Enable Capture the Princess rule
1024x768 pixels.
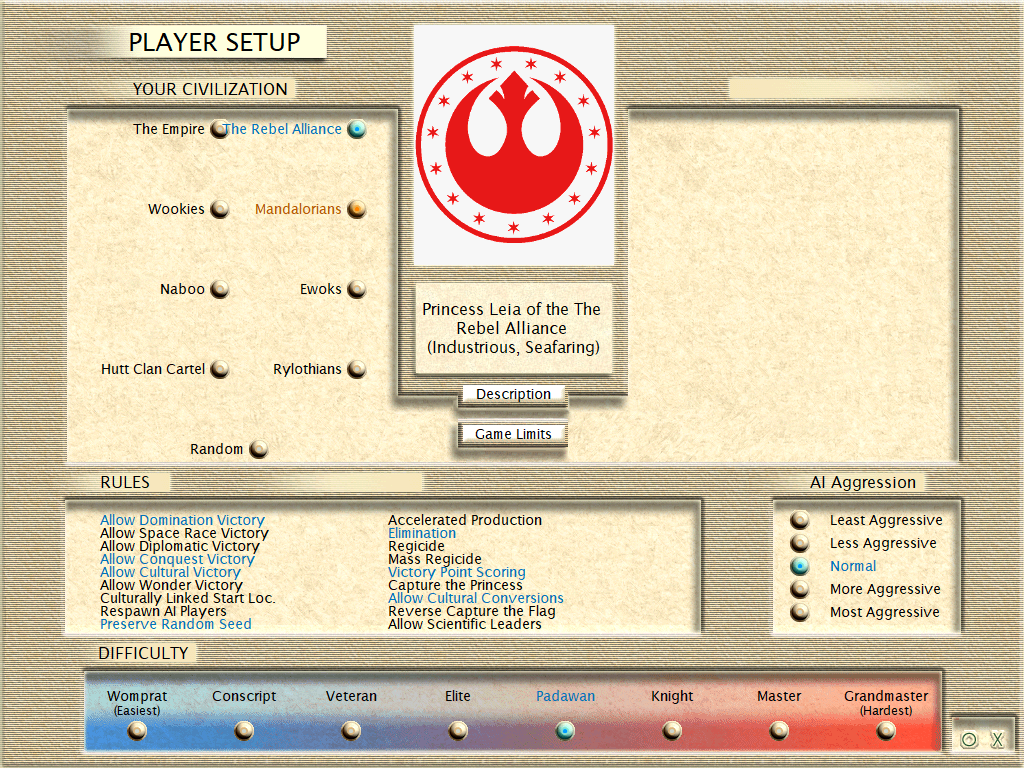point(455,585)
